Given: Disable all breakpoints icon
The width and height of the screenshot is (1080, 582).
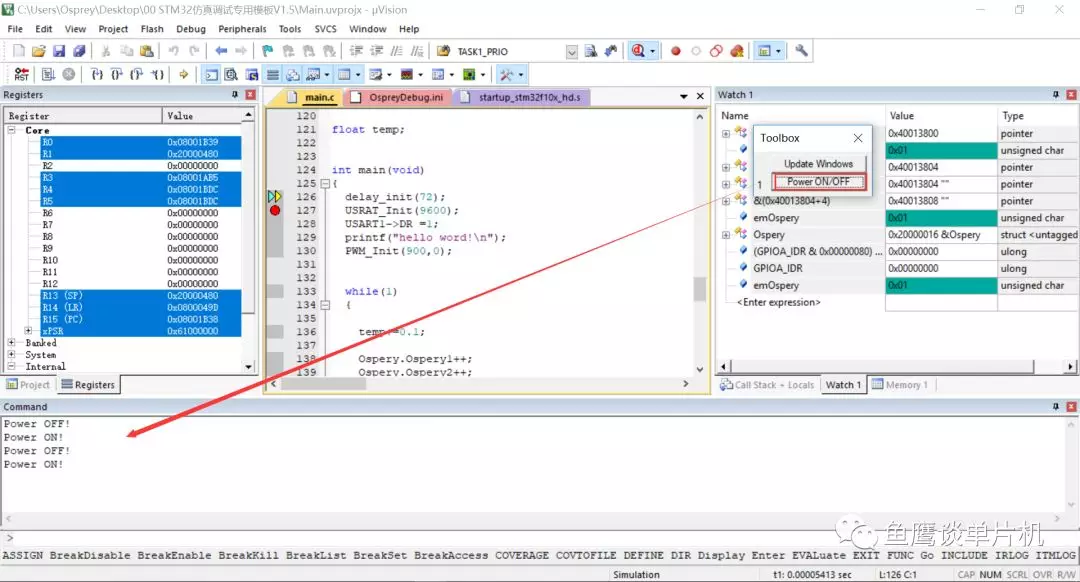Looking at the screenshot, I should click(716, 51).
